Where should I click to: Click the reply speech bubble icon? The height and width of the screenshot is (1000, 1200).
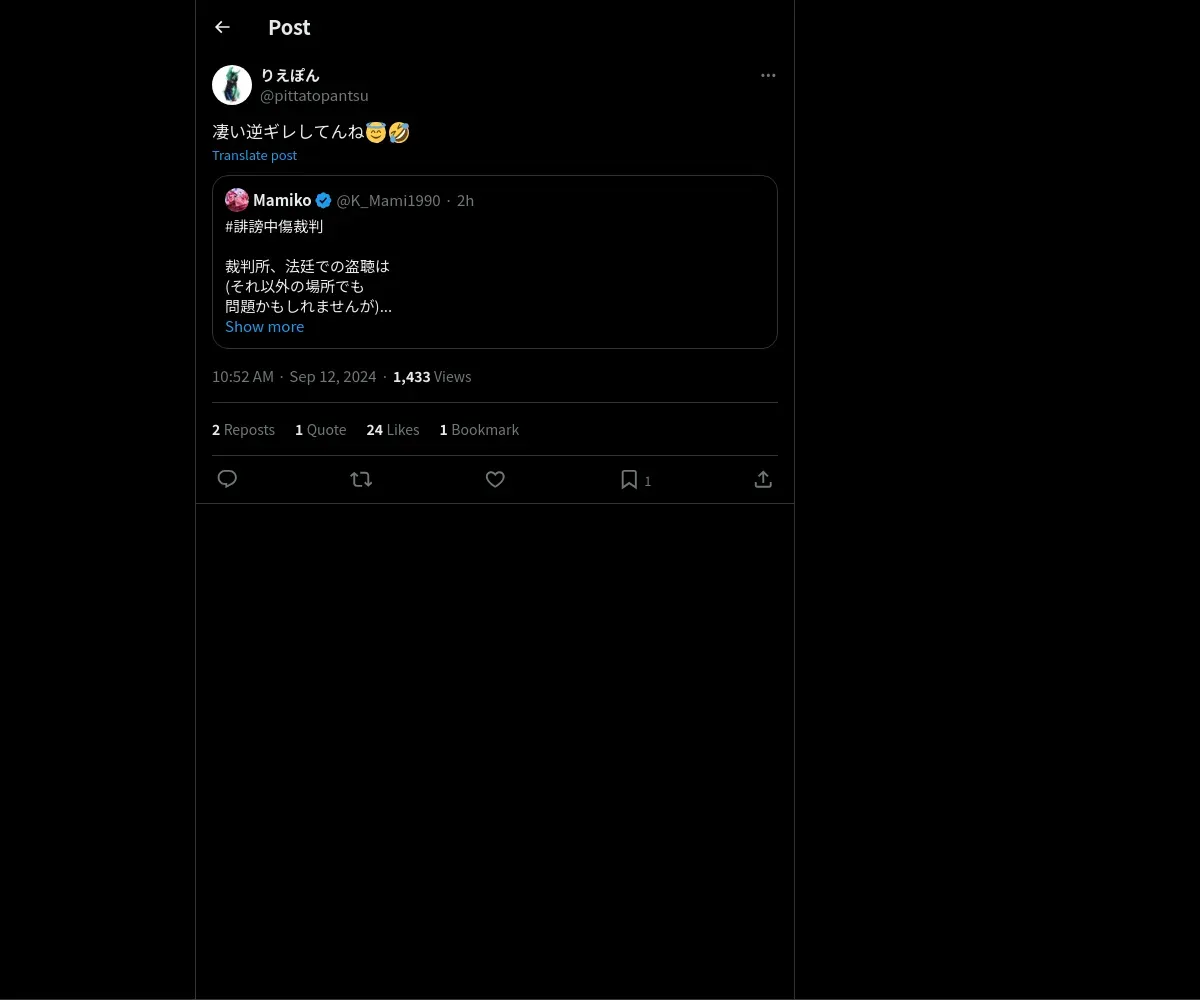tap(227, 479)
